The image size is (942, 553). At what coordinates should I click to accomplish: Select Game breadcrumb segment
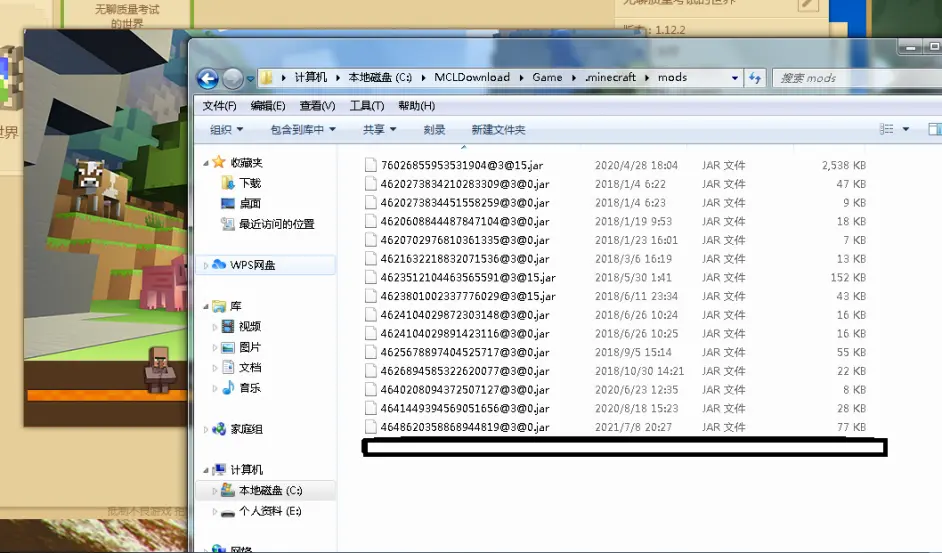point(547,78)
